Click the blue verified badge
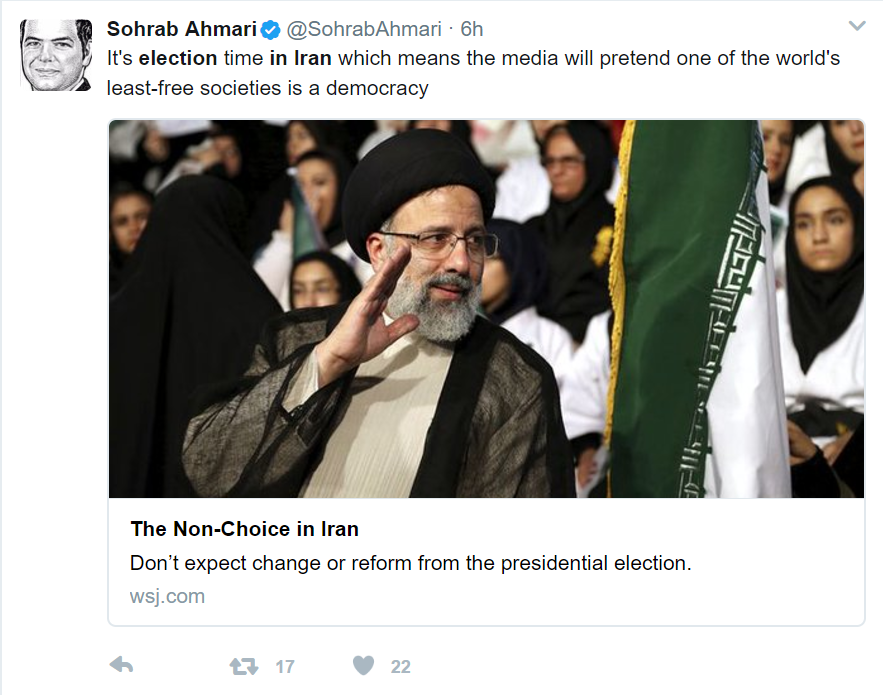 (269, 28)
